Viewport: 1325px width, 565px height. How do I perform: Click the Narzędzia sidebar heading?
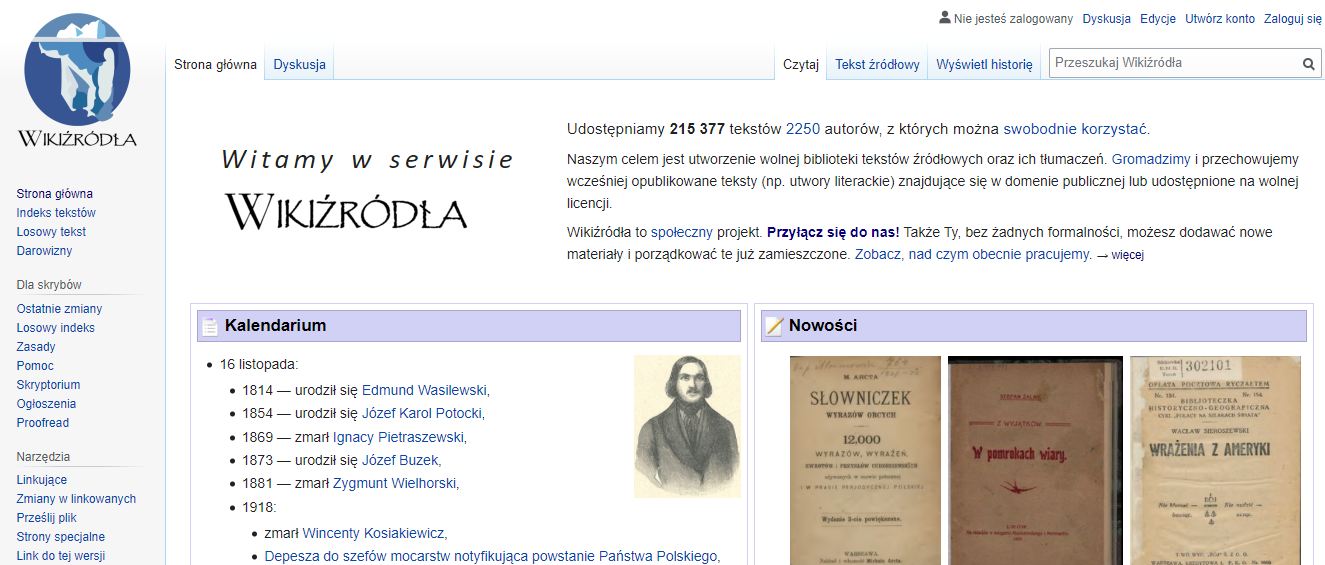tap(43, 457)
